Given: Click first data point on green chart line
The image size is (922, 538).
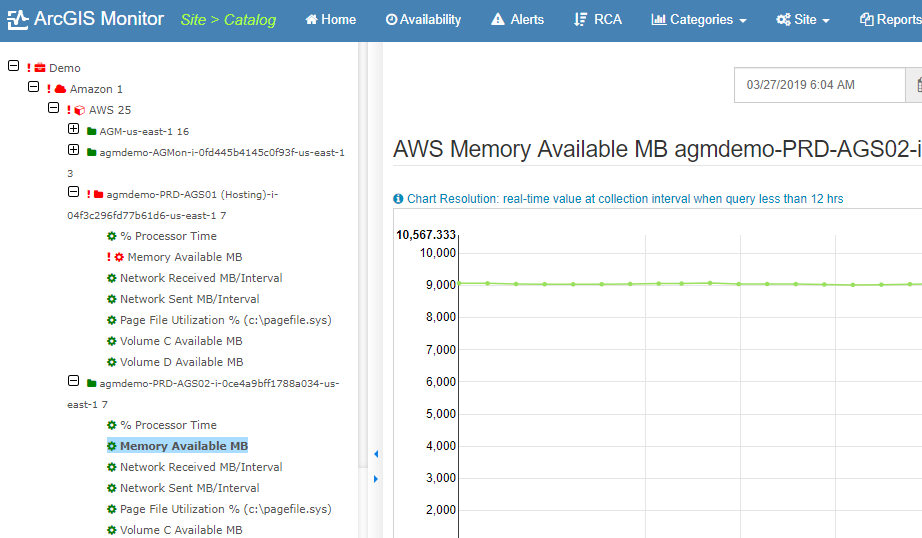Looking at the screenshot, I should (x=459, y=283).
